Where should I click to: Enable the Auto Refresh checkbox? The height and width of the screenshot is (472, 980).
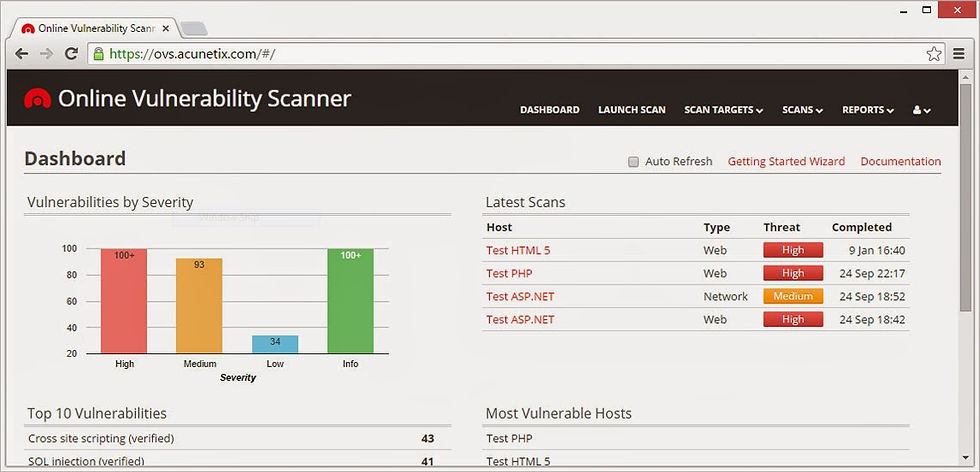(x=633, y=162)
